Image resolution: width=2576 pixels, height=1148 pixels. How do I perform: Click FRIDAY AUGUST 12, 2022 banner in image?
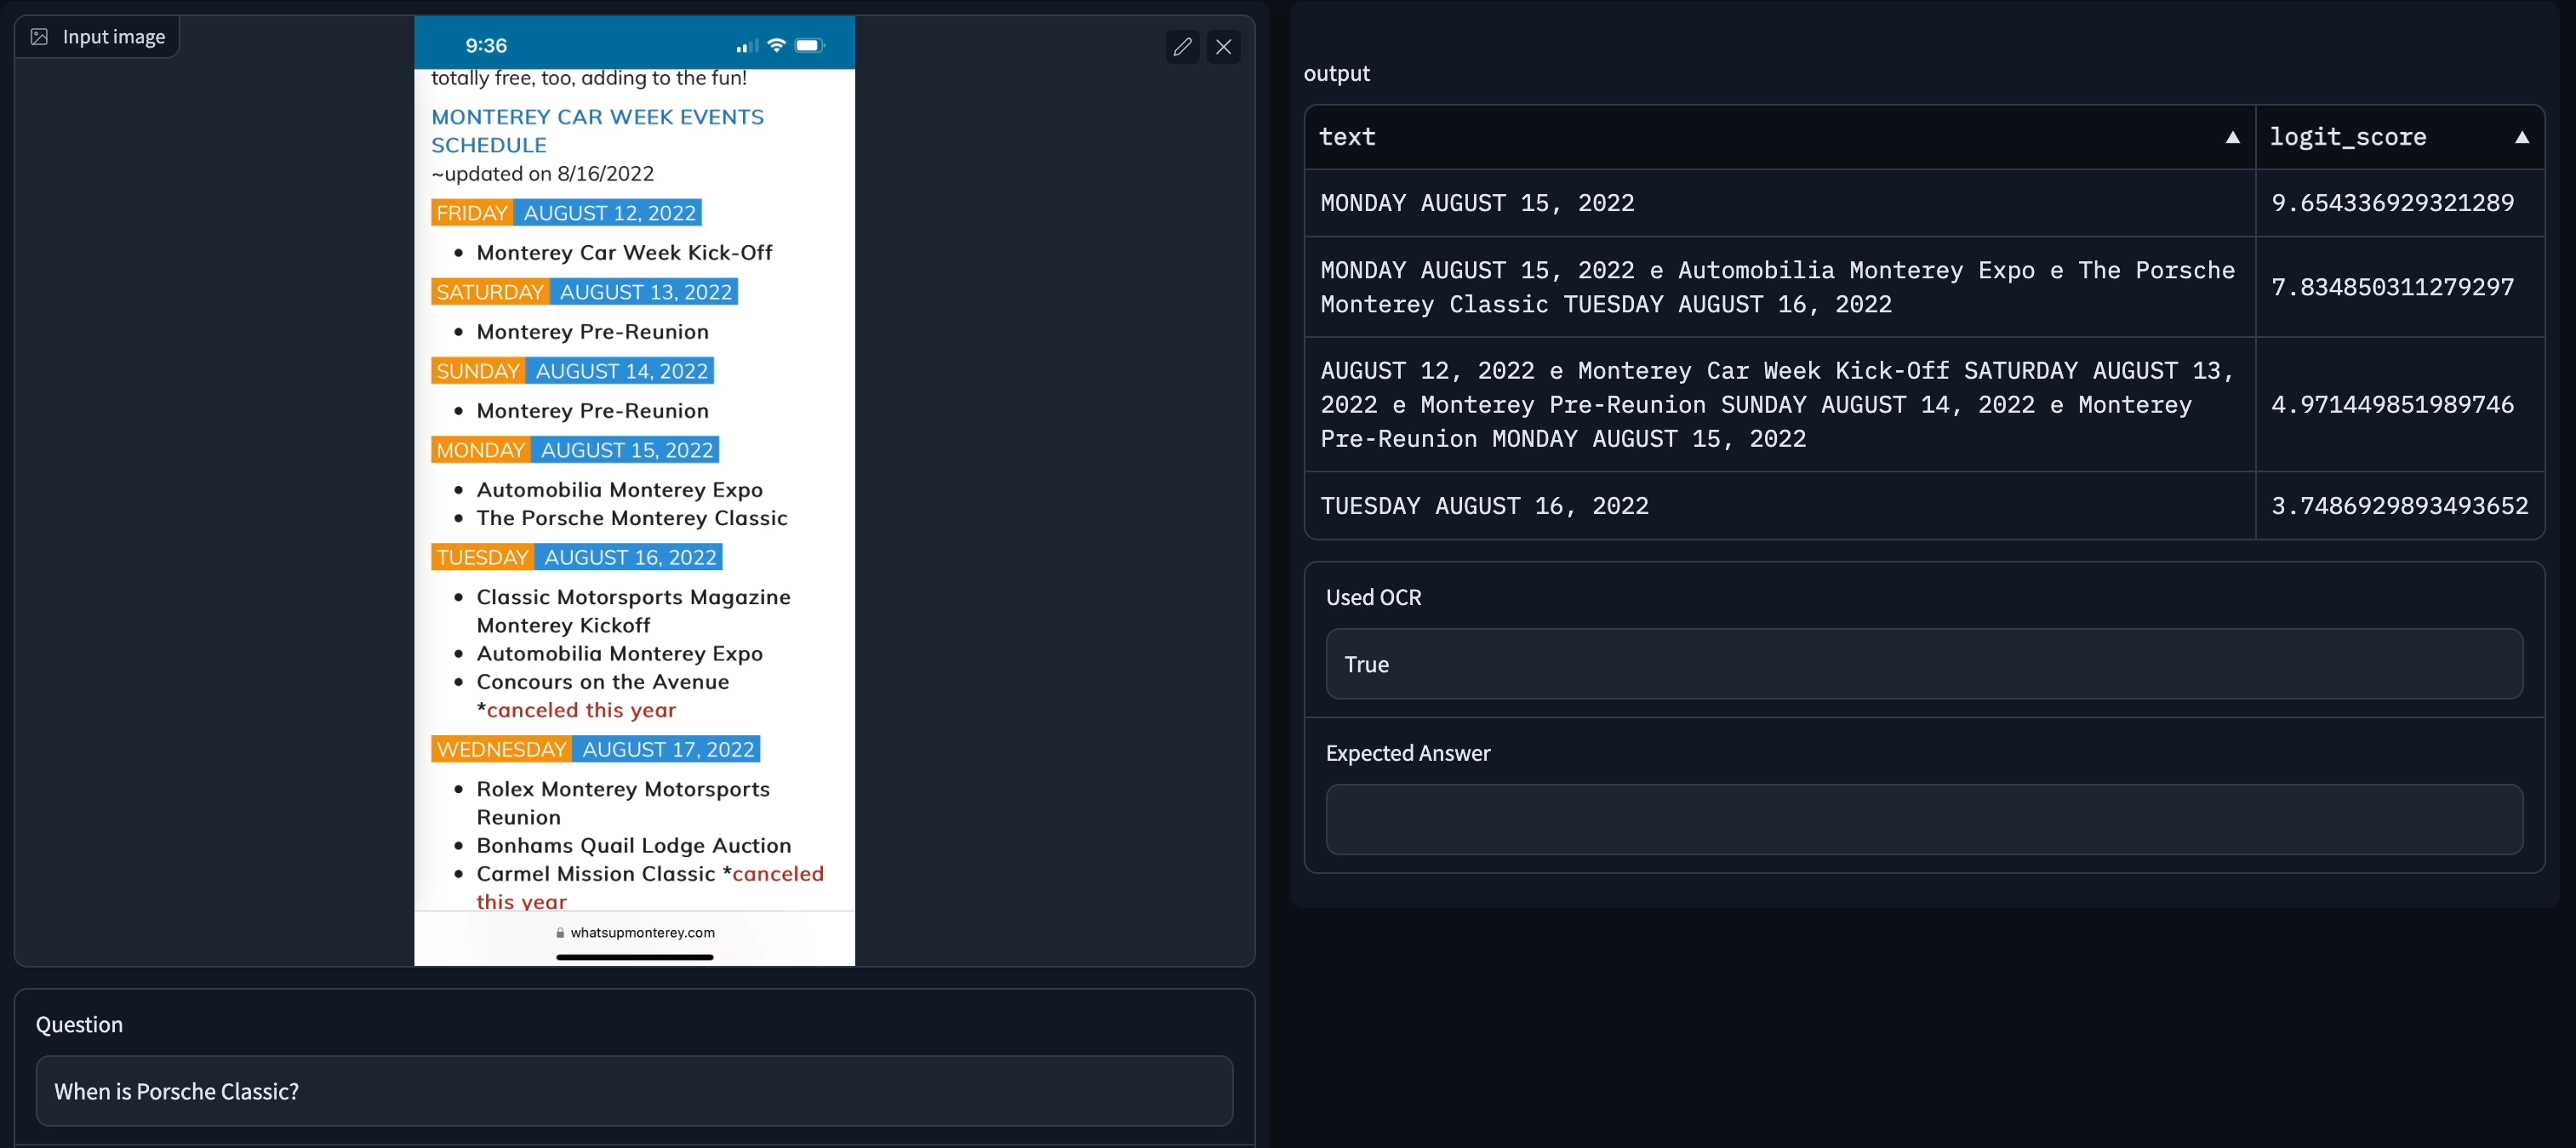pos(566,213)
